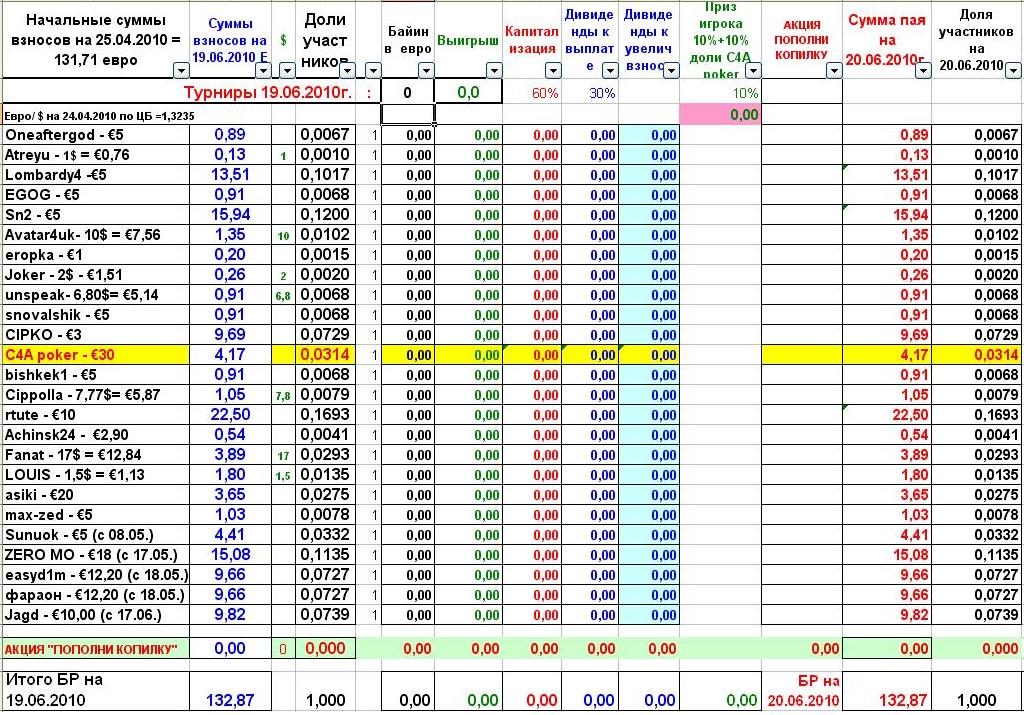Open filter dropdown for Доля участников на 20.06.2010 column

click(1013, 70)
